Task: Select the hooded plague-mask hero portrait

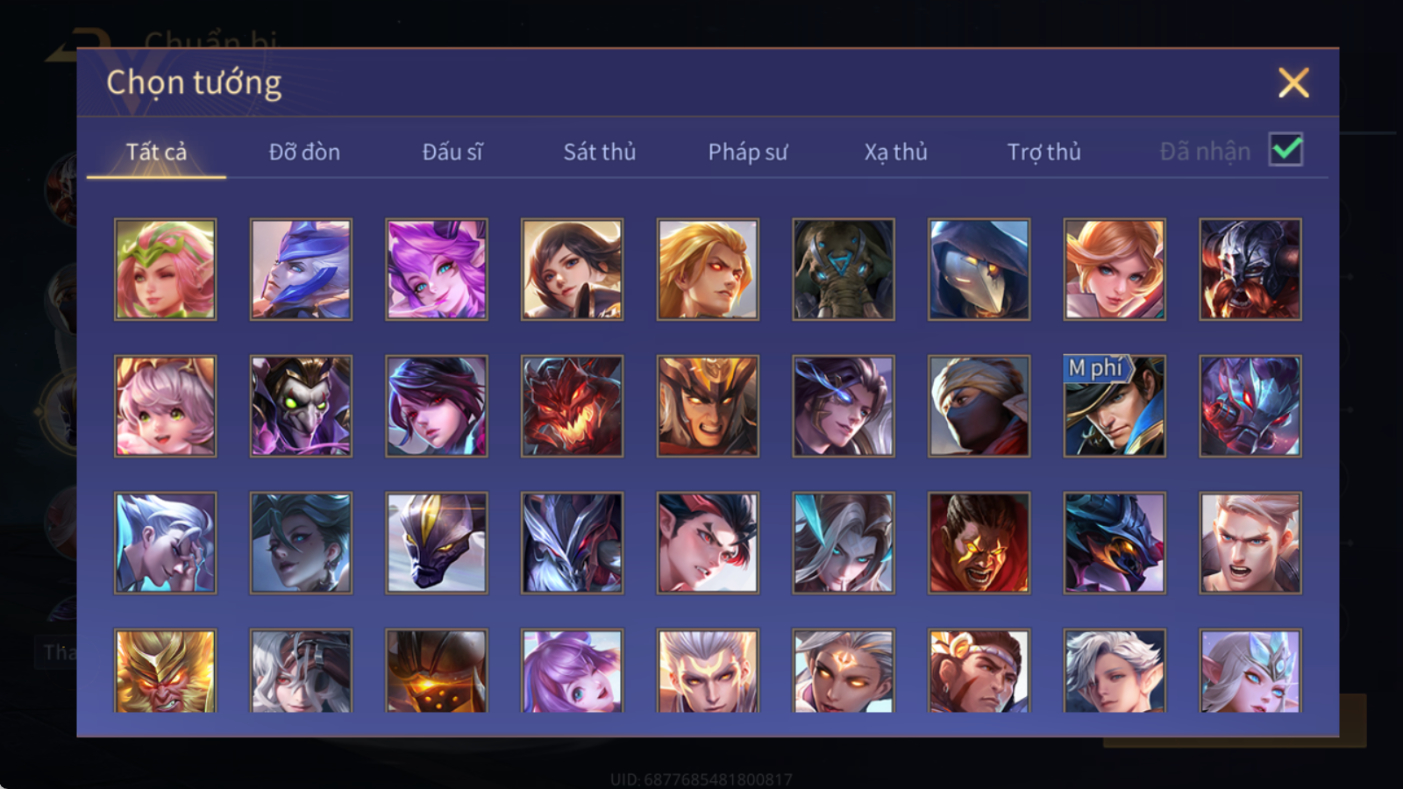Action: [979, 270]
